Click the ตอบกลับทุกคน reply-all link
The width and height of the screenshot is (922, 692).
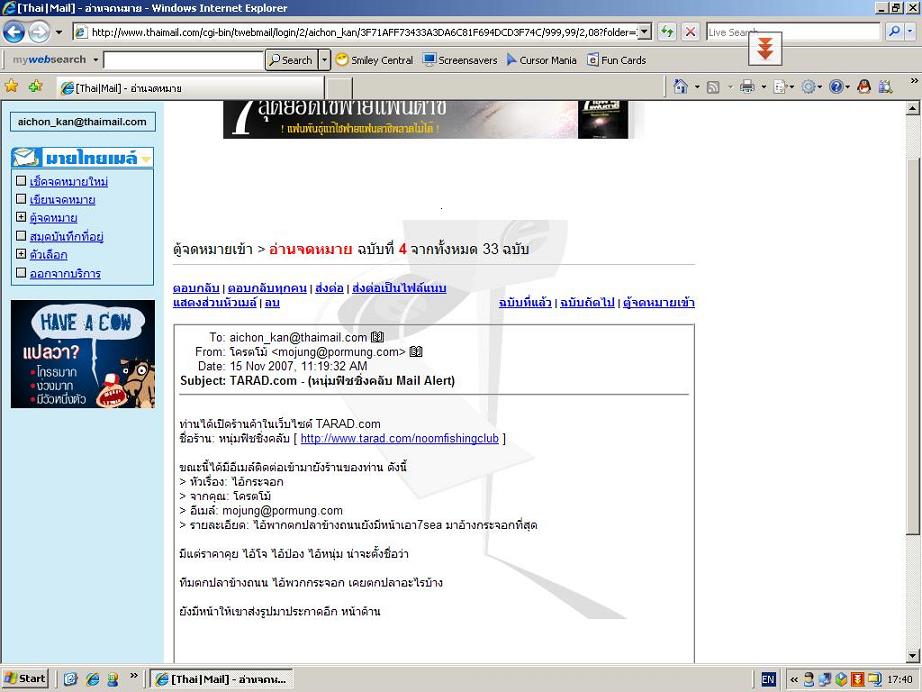[x=267, y=288]
